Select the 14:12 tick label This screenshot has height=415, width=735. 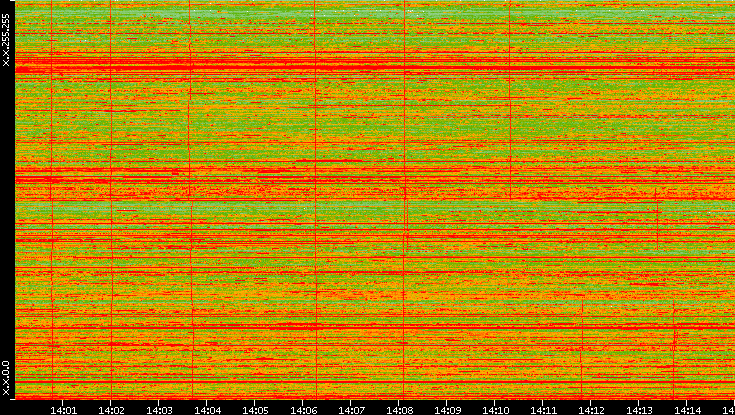coord(591,410)
